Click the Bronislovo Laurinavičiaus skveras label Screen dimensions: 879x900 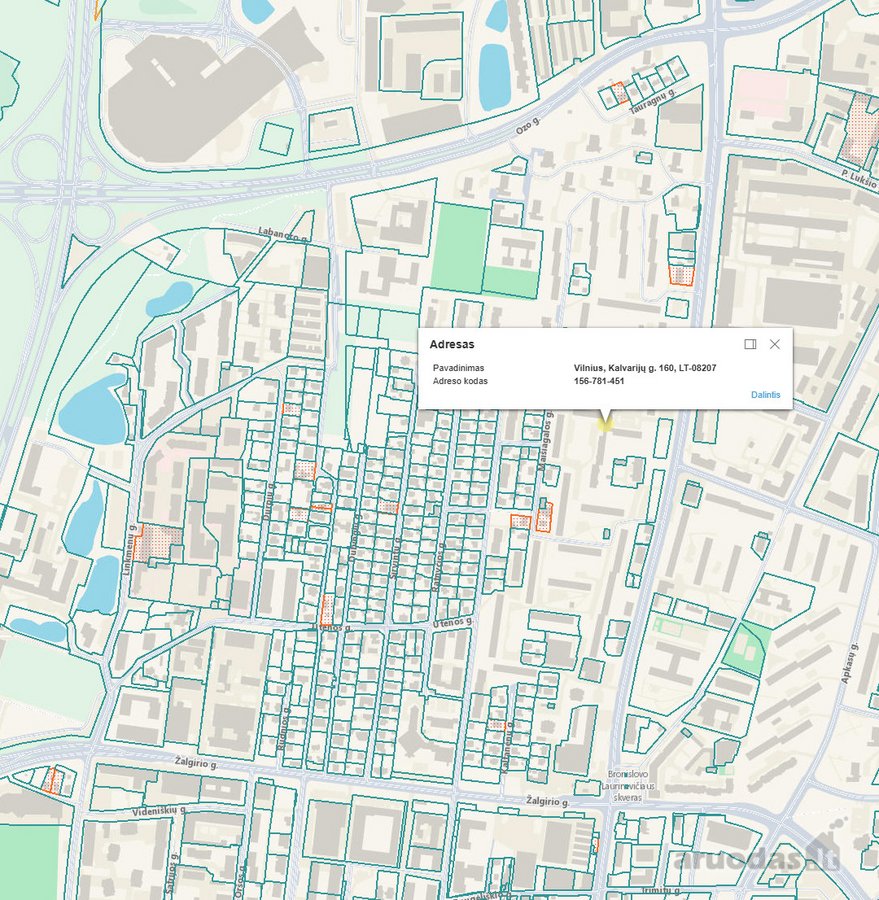pos(628,786)
